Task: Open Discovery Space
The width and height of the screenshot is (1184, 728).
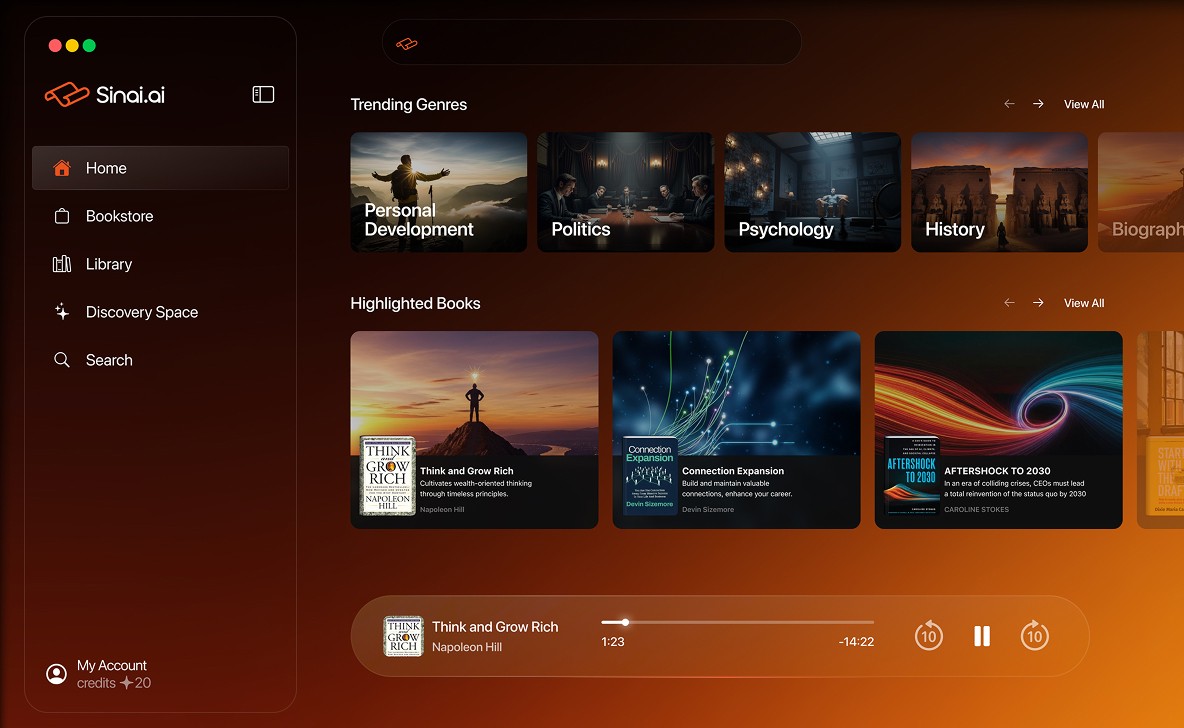Action: coord(160,312)
